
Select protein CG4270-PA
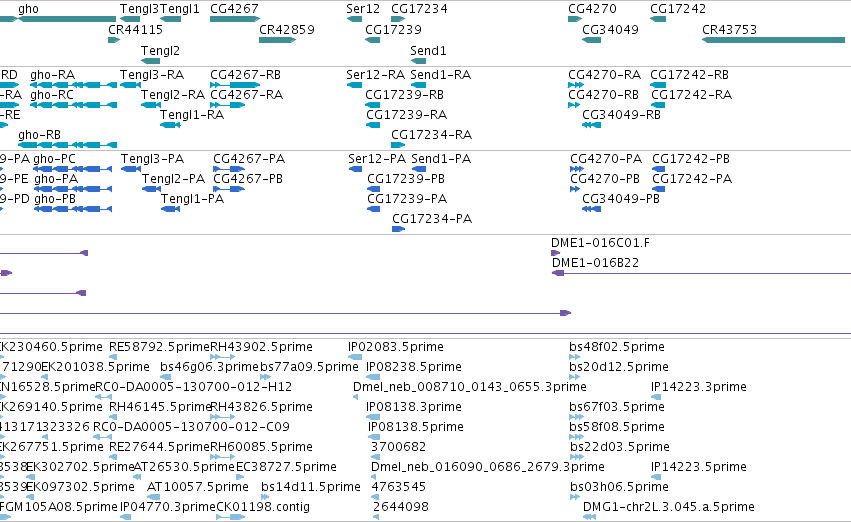point(606,158)
